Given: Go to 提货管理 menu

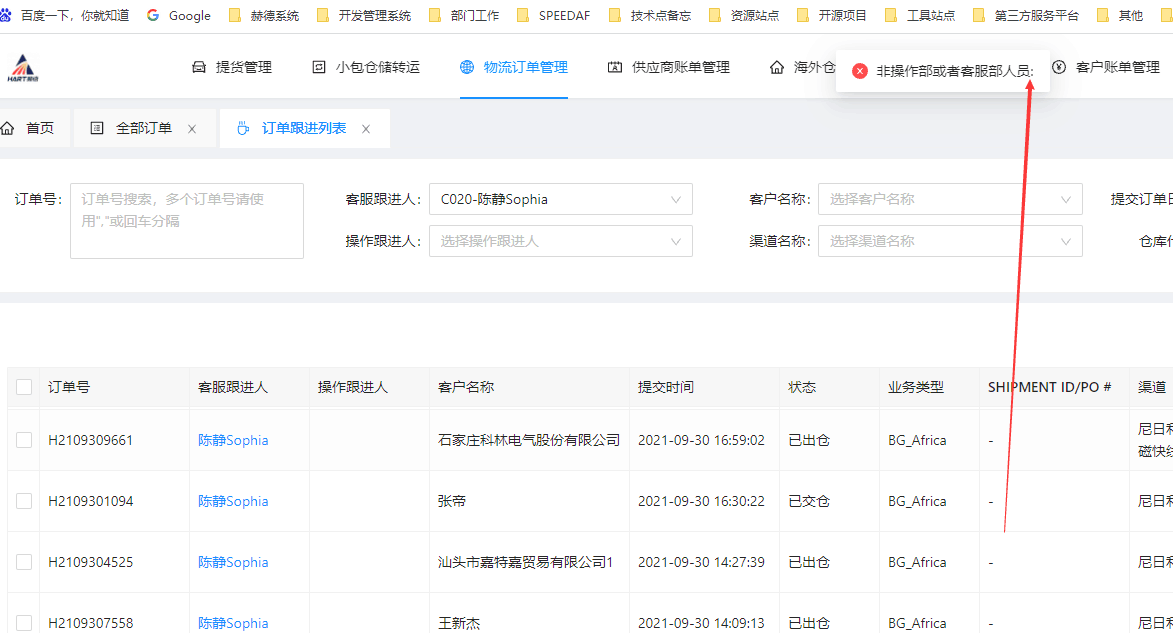Looking at the screenshot, I should [232, 67].
